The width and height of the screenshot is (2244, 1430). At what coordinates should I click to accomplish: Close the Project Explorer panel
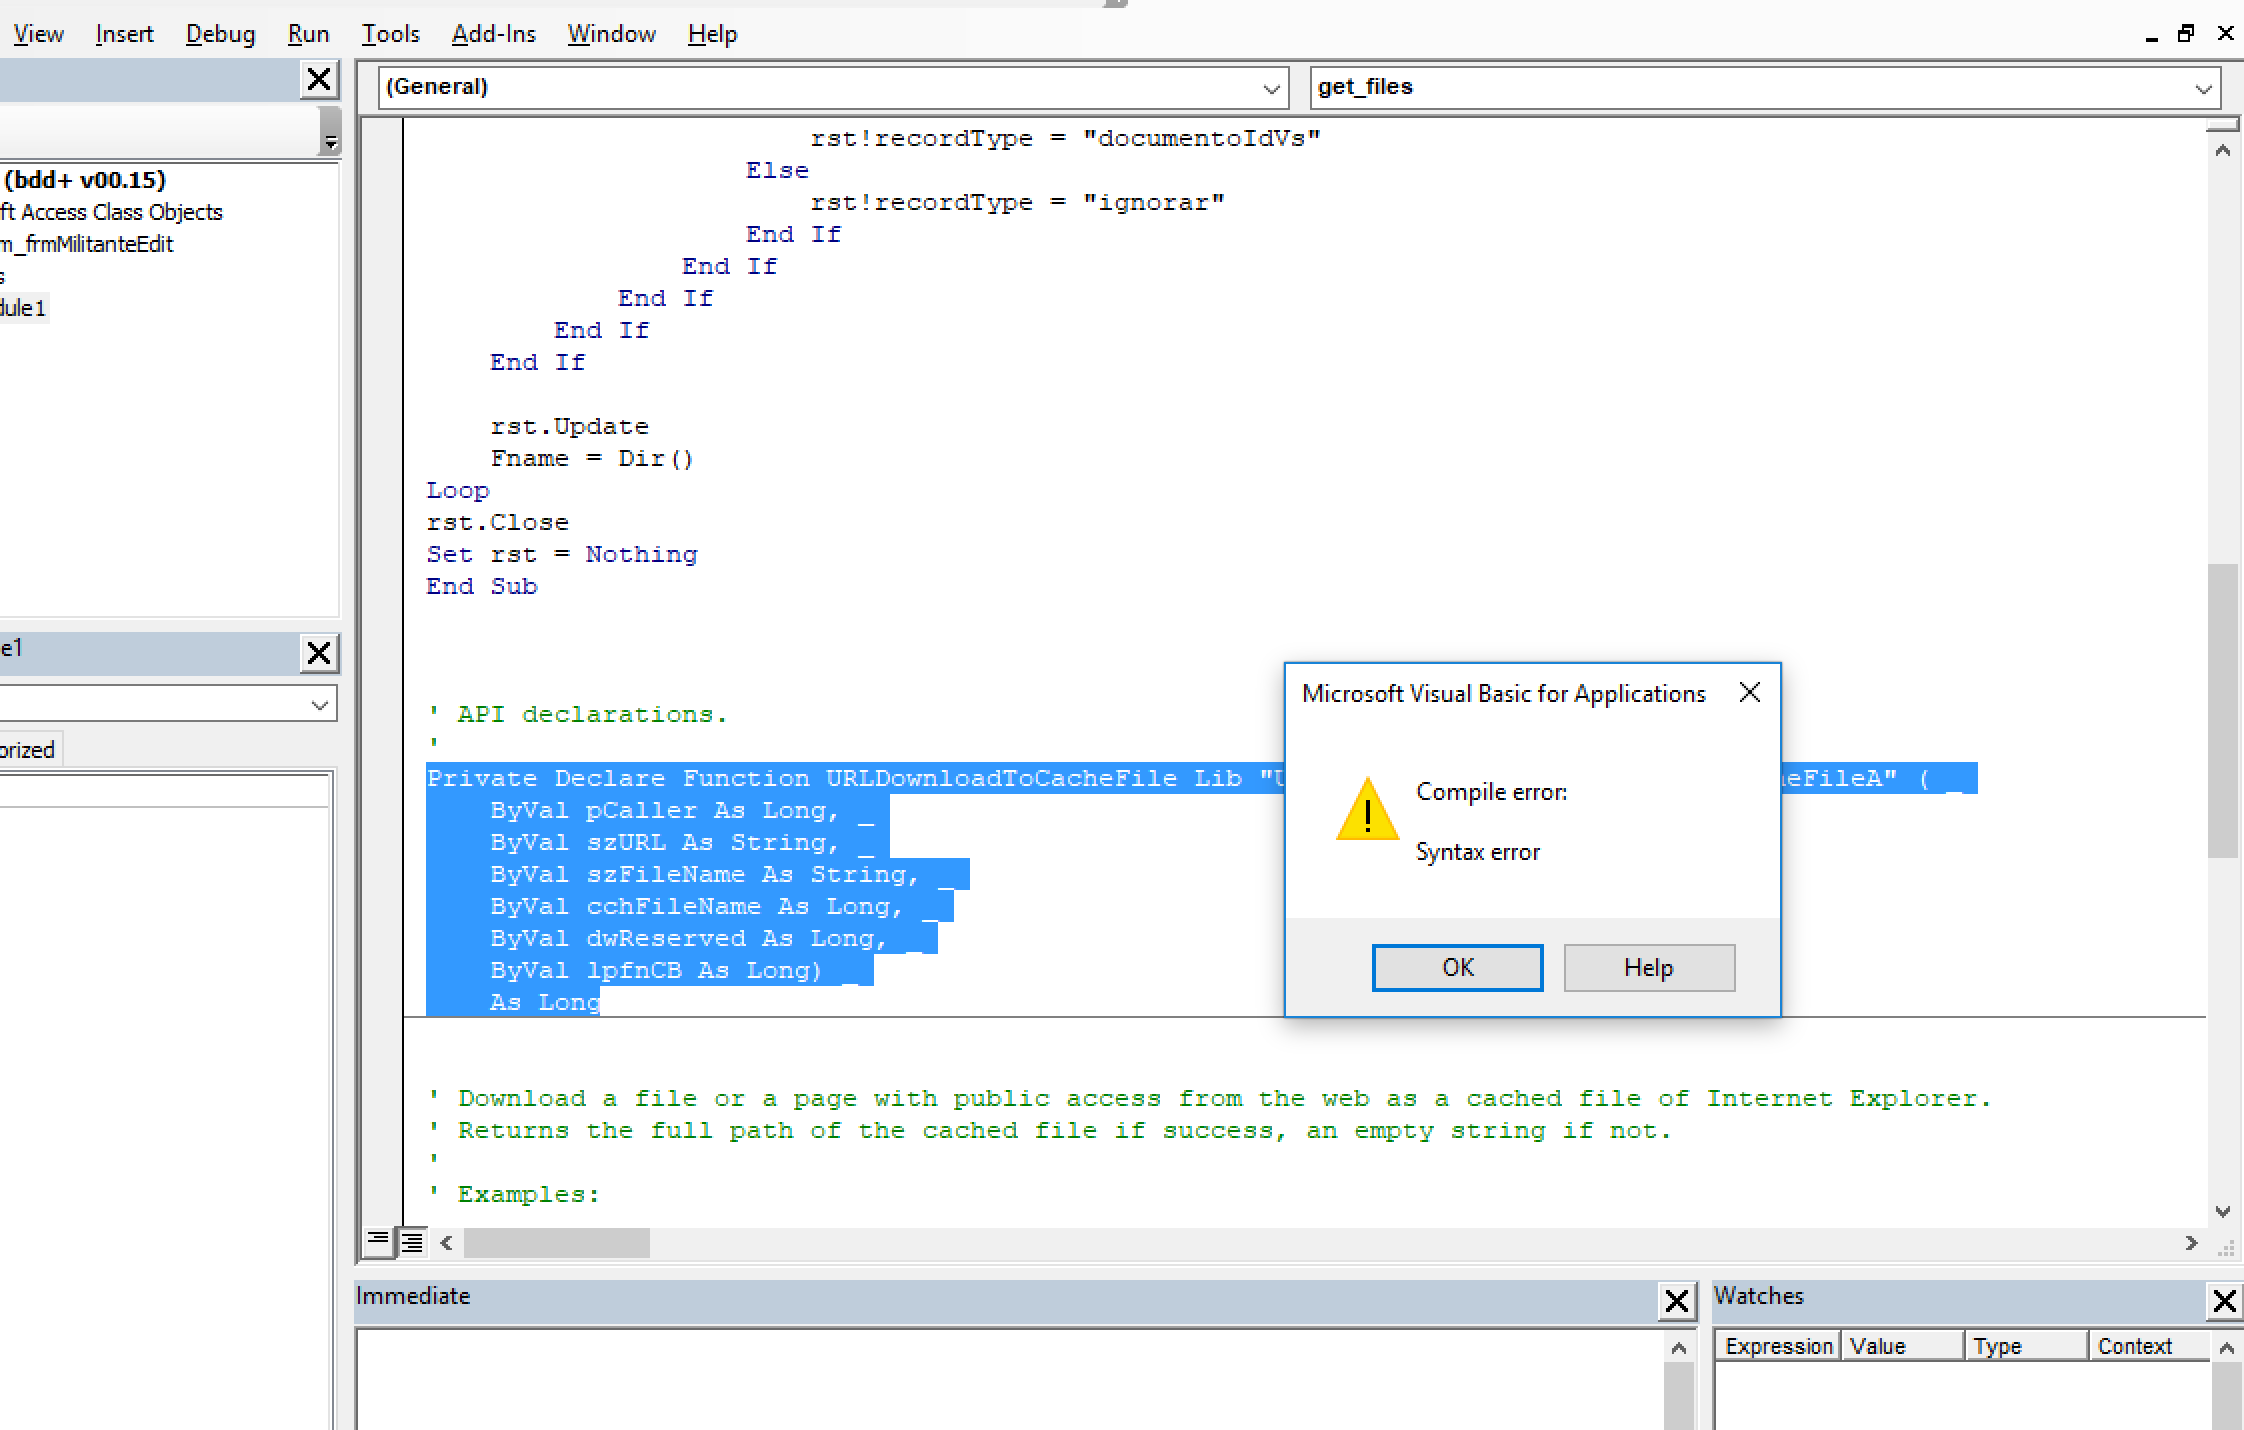pos(319,79)
